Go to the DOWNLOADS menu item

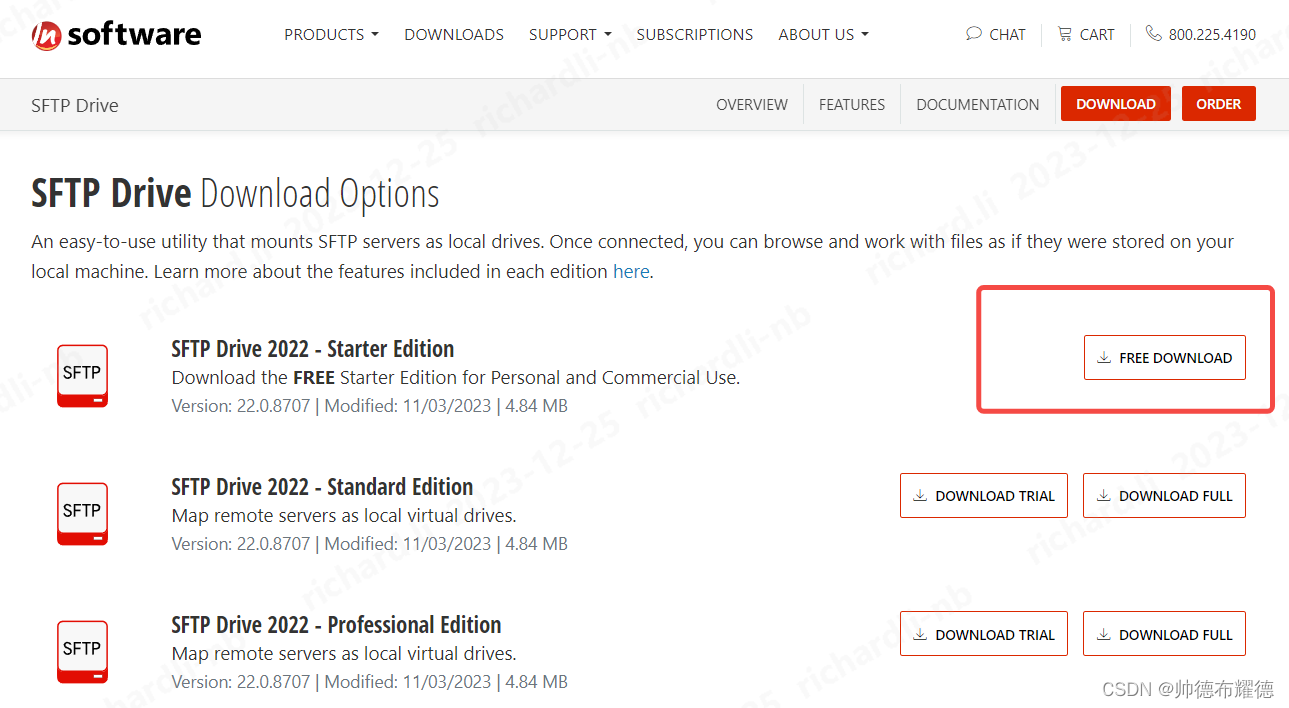click(x=453, y=34)
